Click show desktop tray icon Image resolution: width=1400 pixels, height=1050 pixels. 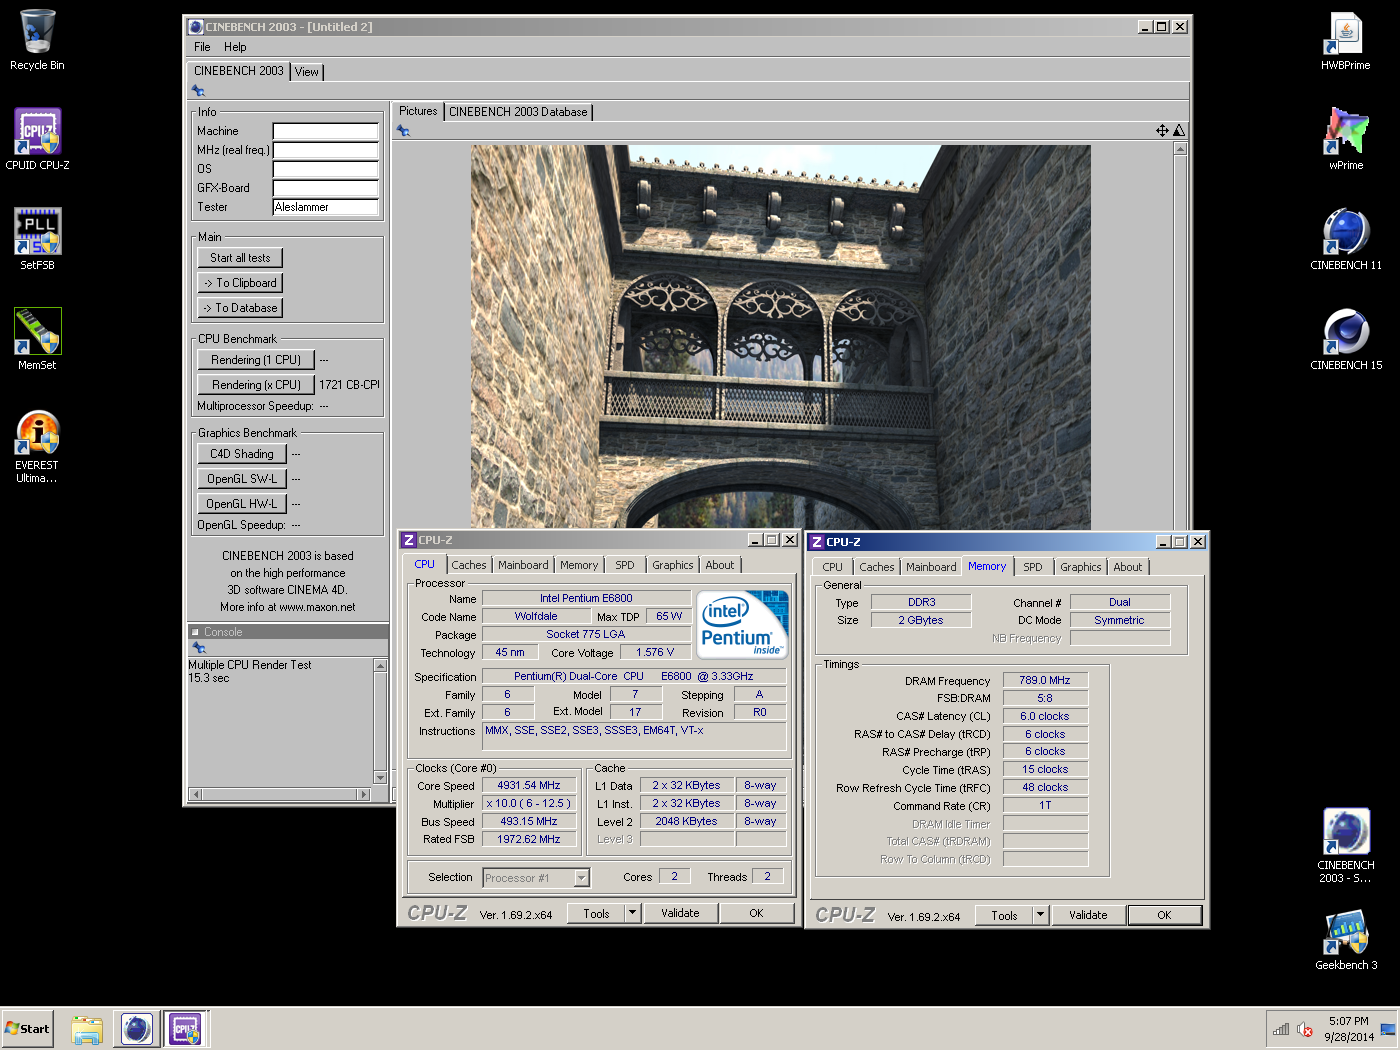[1388, 1029]
